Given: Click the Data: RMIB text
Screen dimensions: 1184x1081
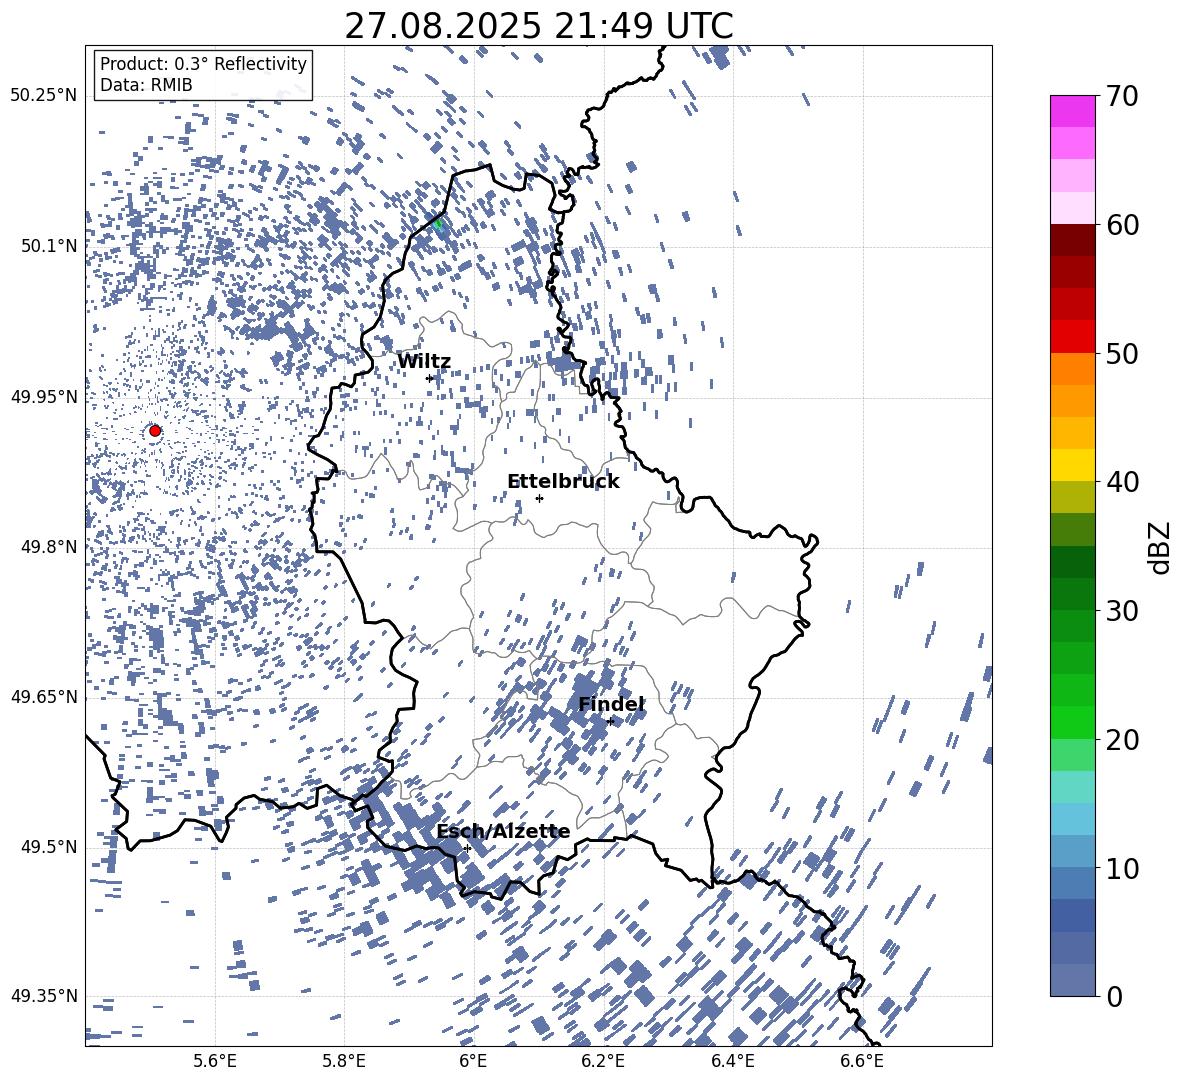Looking at the screenshot, I should [x=146, y=85].
